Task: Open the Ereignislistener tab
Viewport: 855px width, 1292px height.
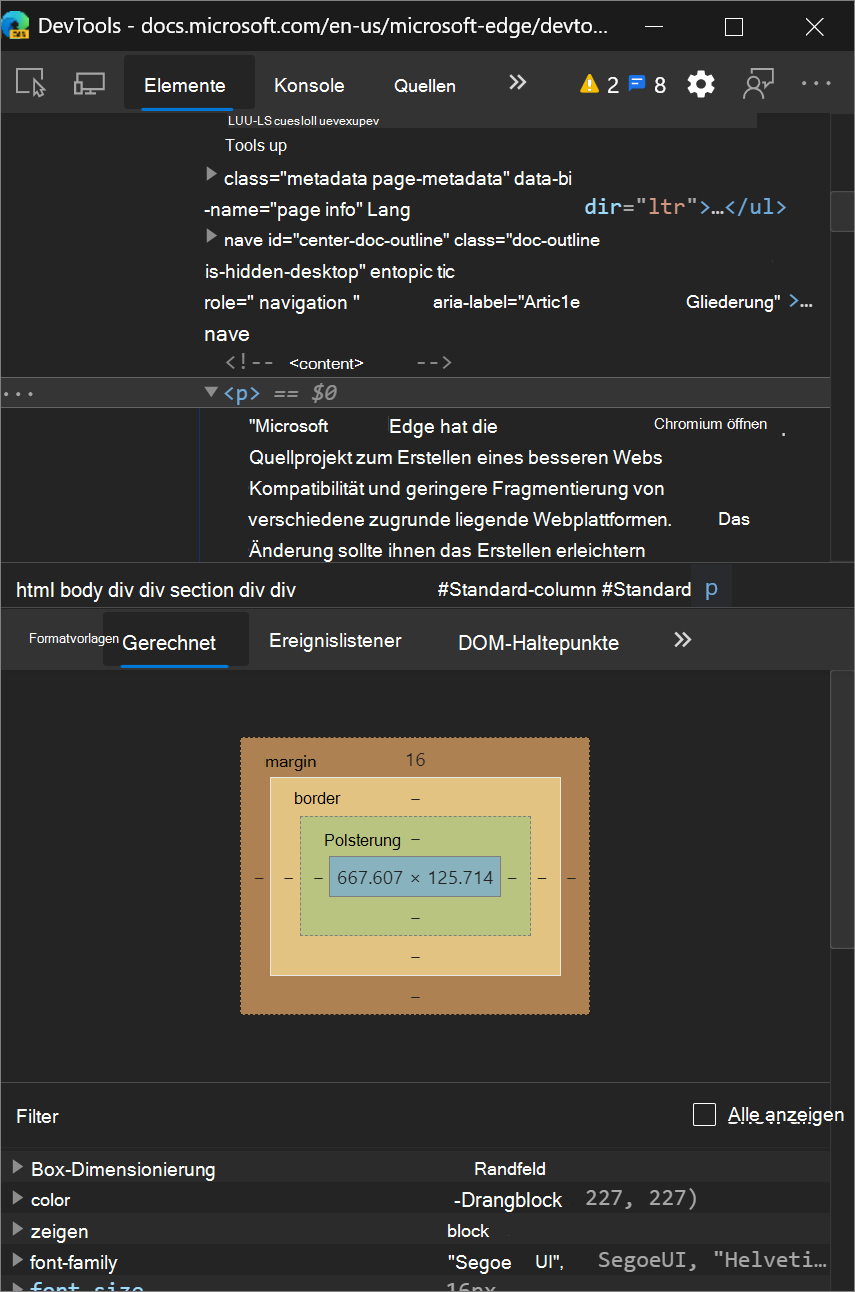Action: (335, 641)
